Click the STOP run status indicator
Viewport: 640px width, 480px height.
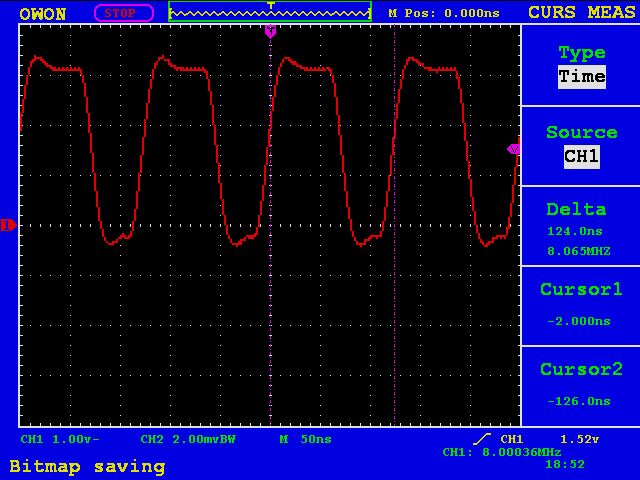click(124, 13)
